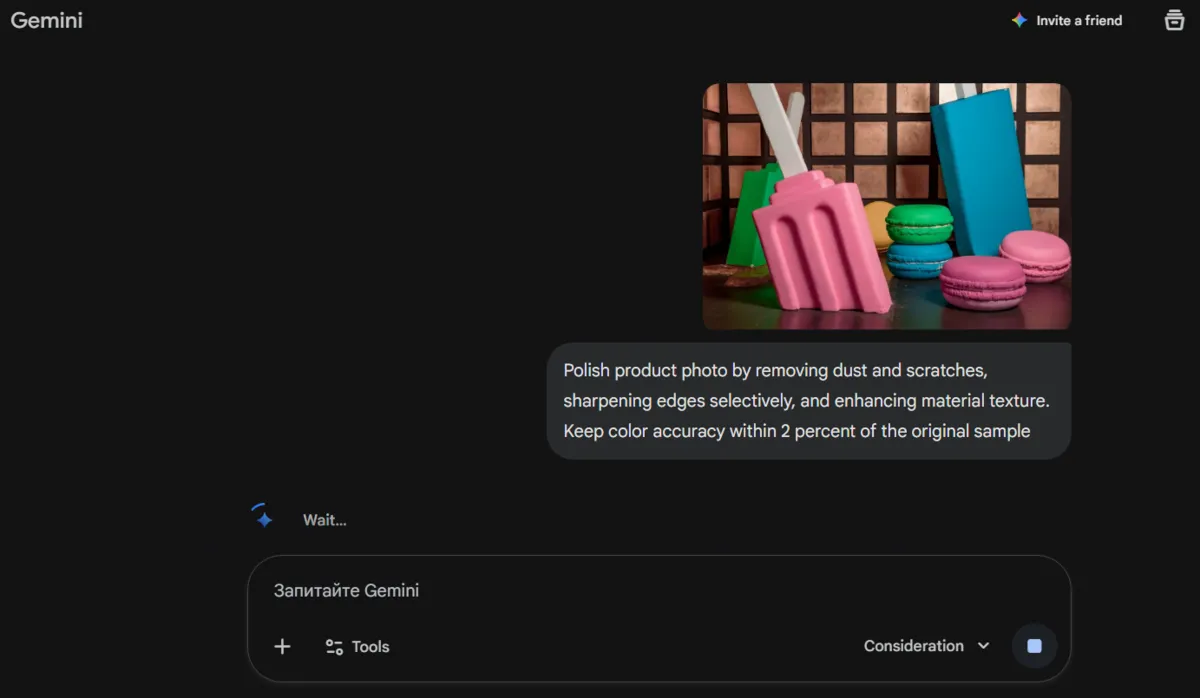
Task: Open the uploaded popsicle product photo
Action: click(x=886, y=206)
